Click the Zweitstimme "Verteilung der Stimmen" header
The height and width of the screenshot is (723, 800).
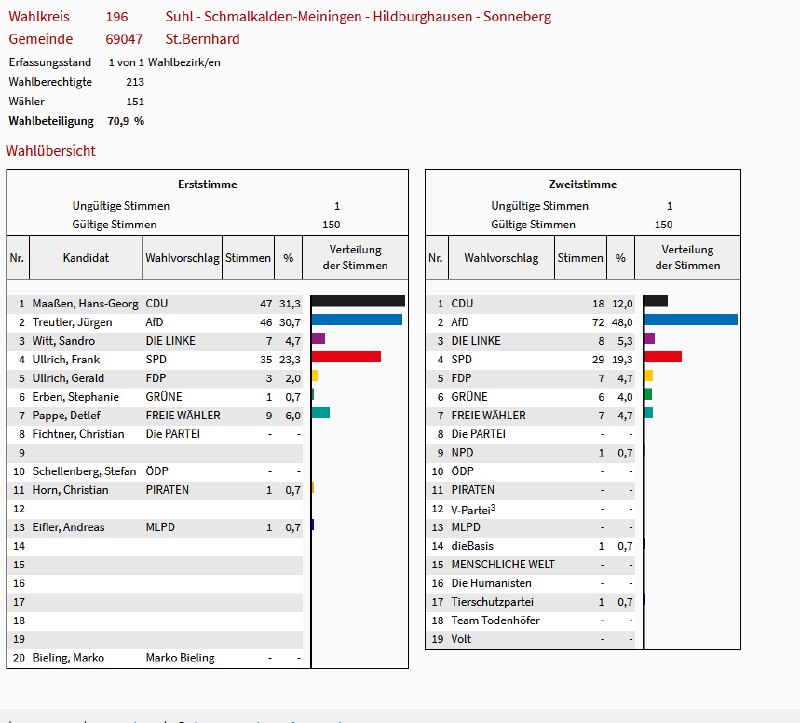click(687, 257)
